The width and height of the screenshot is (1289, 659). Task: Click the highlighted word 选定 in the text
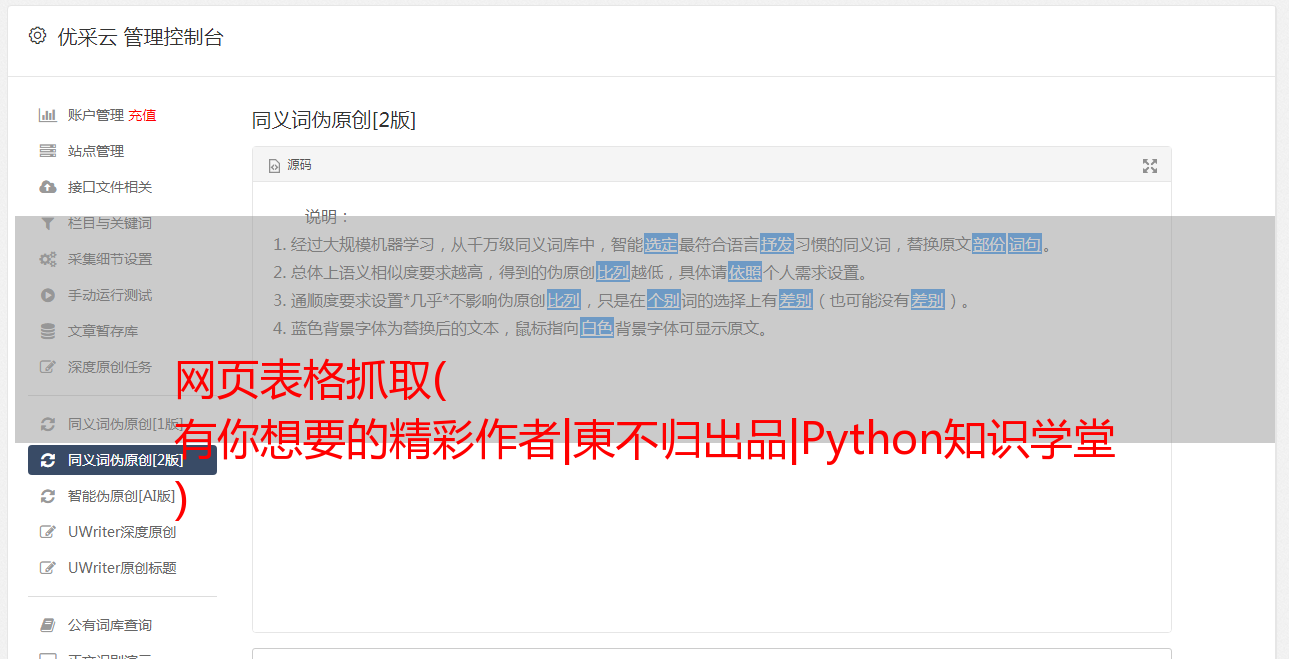click(661, 244)
